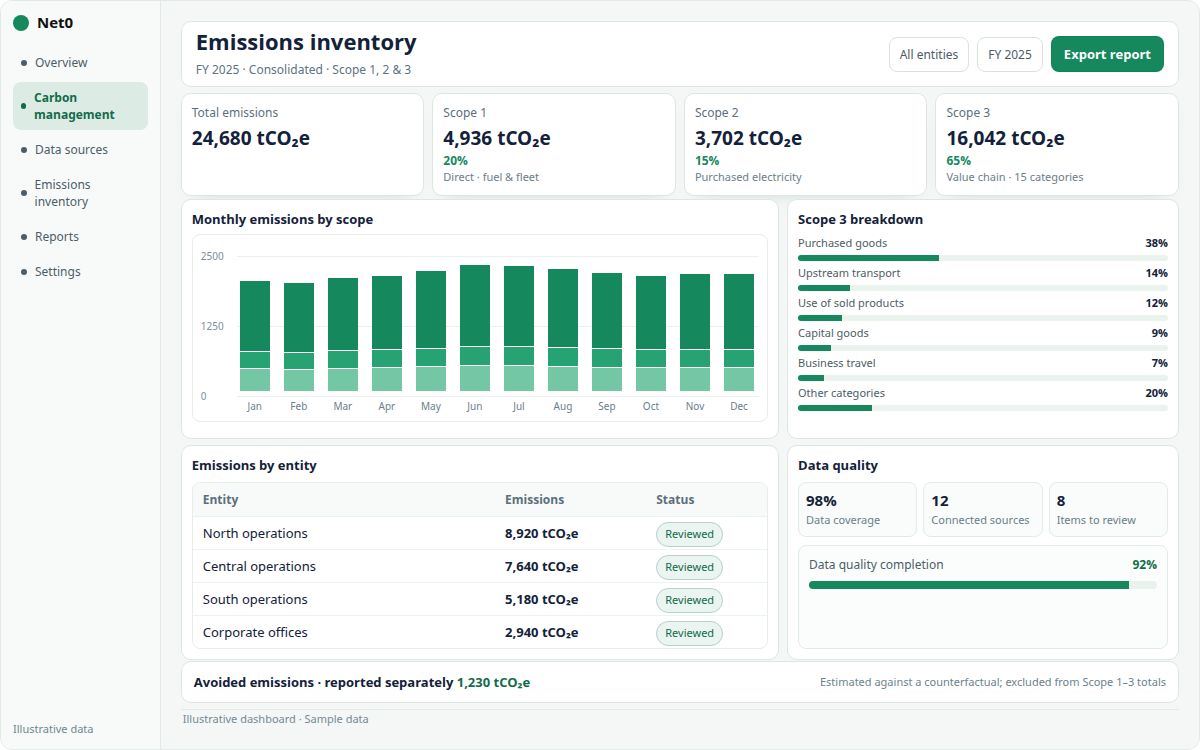1200x750 pixels.
Task: Click the 98% Data coverage tile
Action: coord(857,510)
